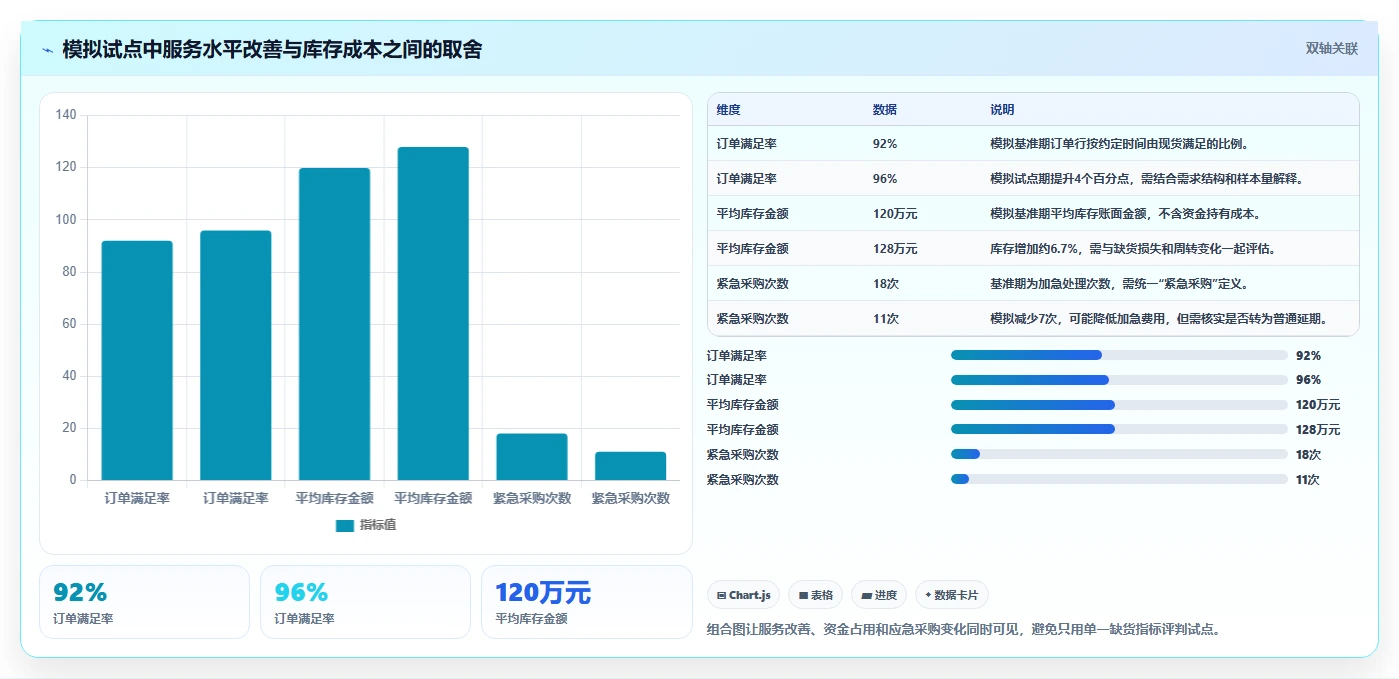The height and width of the screenshot is (679, 1399).
Task: Select the 表格 chip
Action: point(816,595)
